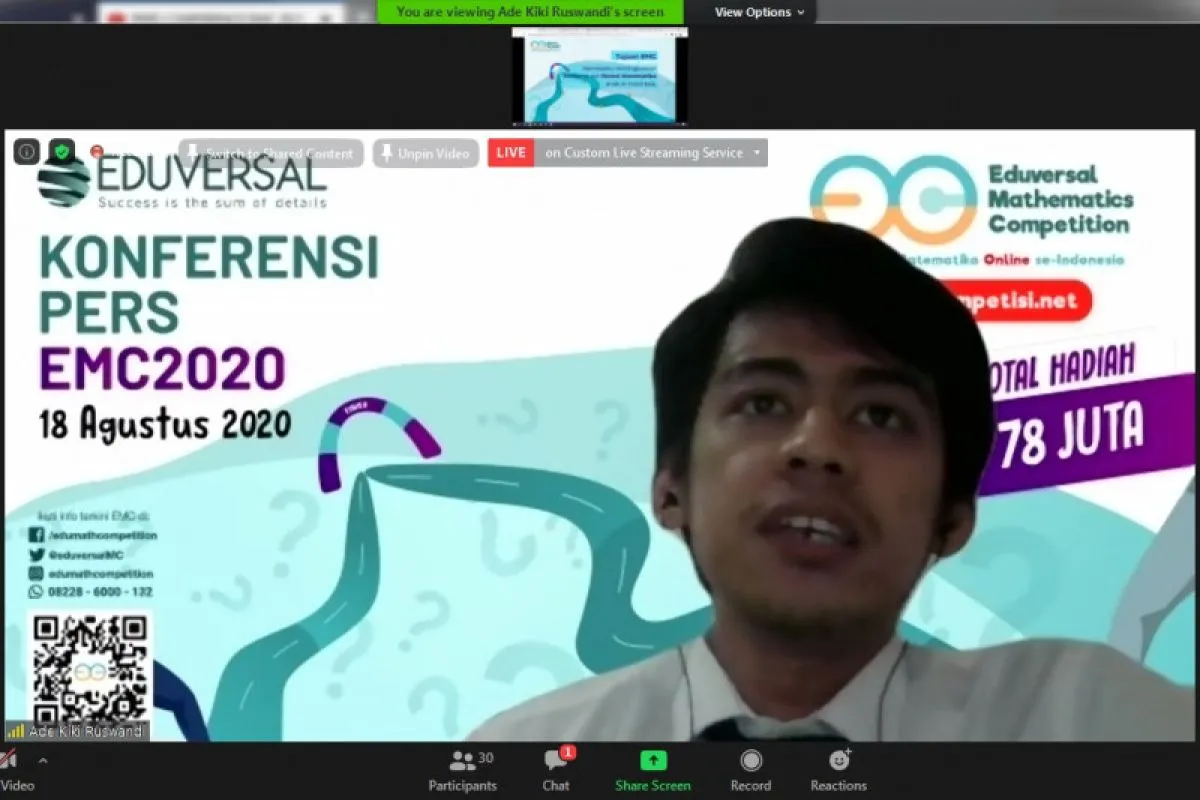Click the "KONFERENSI" heading word

tap(209, 257)
